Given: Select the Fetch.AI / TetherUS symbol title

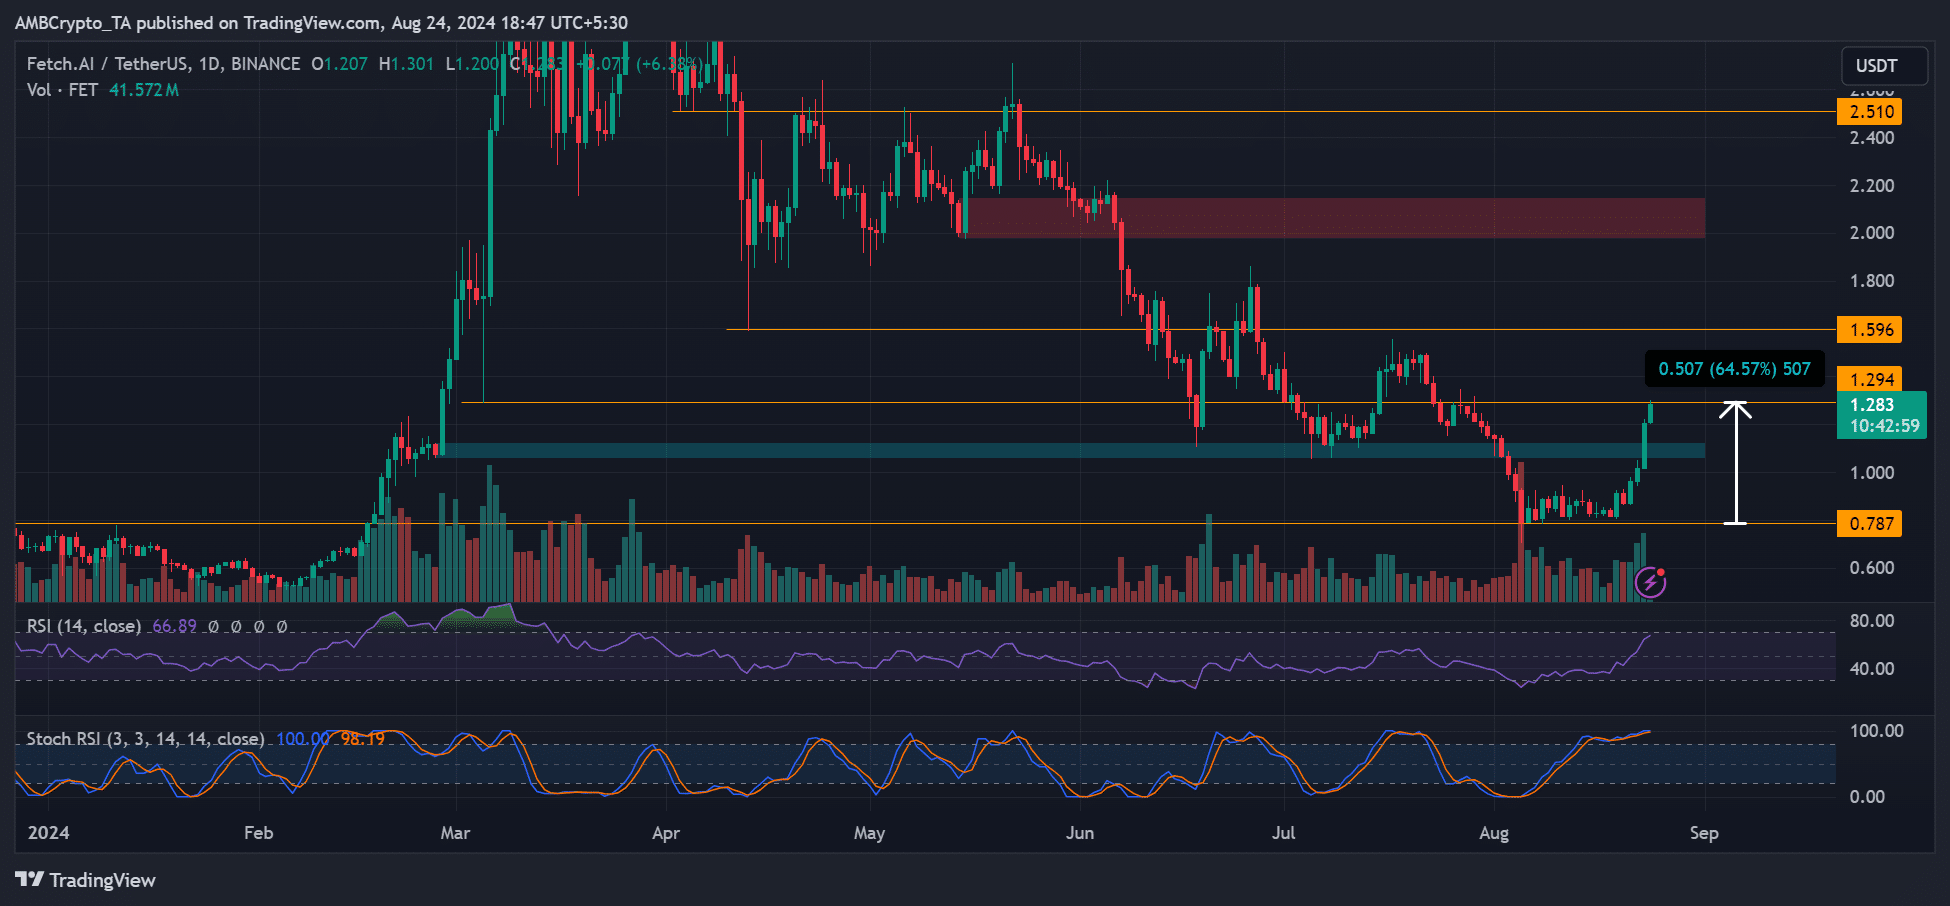Looking at the screenshot, I should 163,64.
